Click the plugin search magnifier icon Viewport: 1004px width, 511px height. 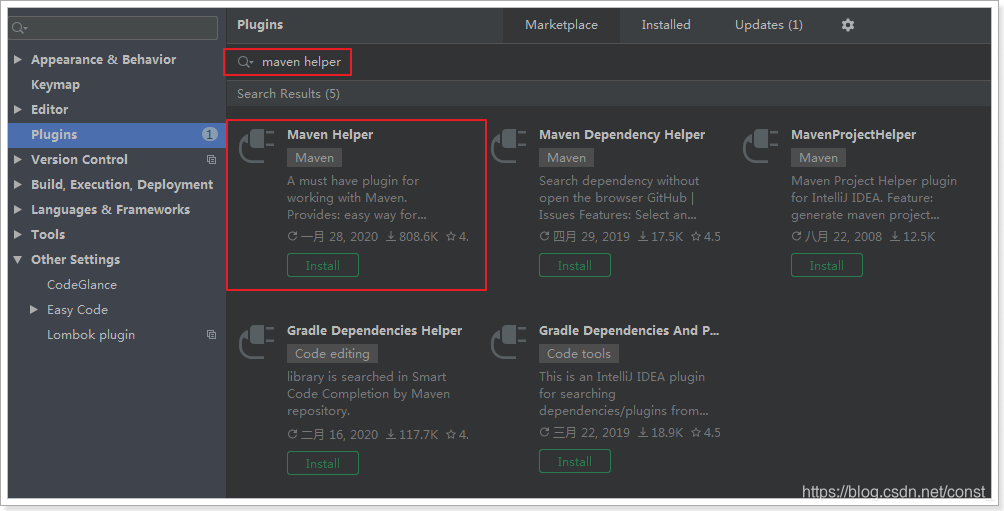(245, 62)
